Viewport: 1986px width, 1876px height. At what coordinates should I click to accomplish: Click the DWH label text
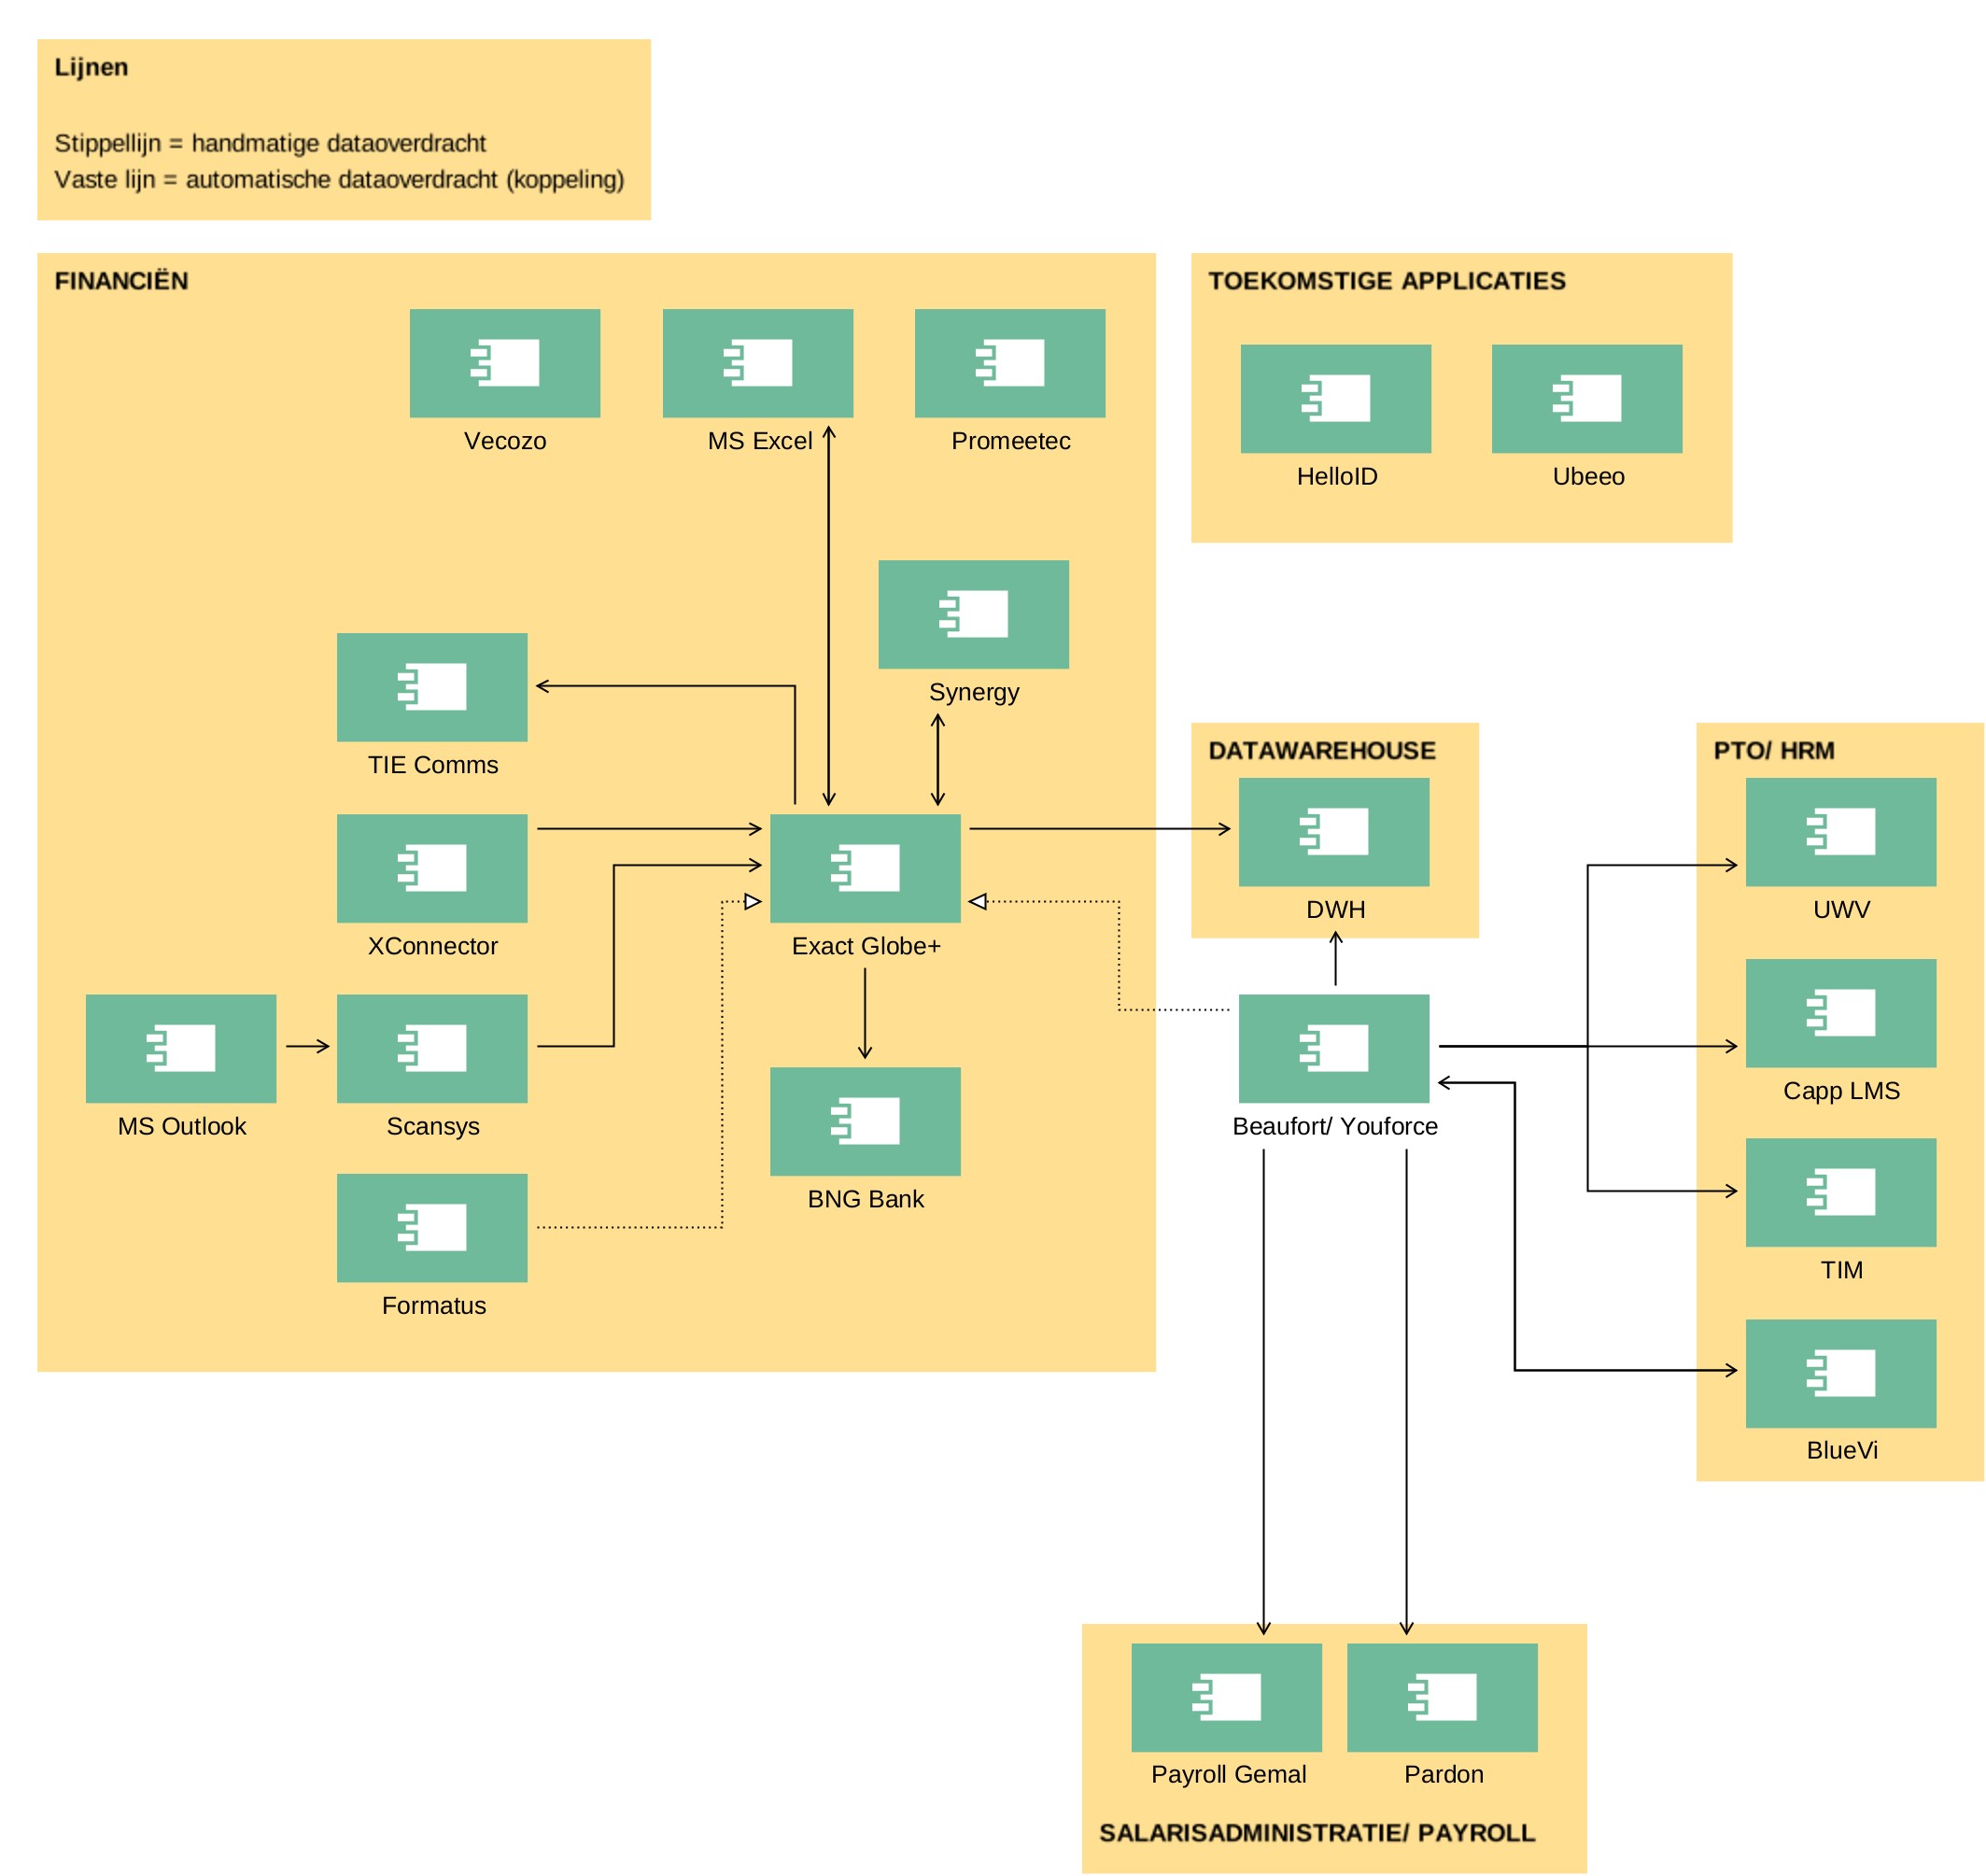click(x=1336, y=910)
